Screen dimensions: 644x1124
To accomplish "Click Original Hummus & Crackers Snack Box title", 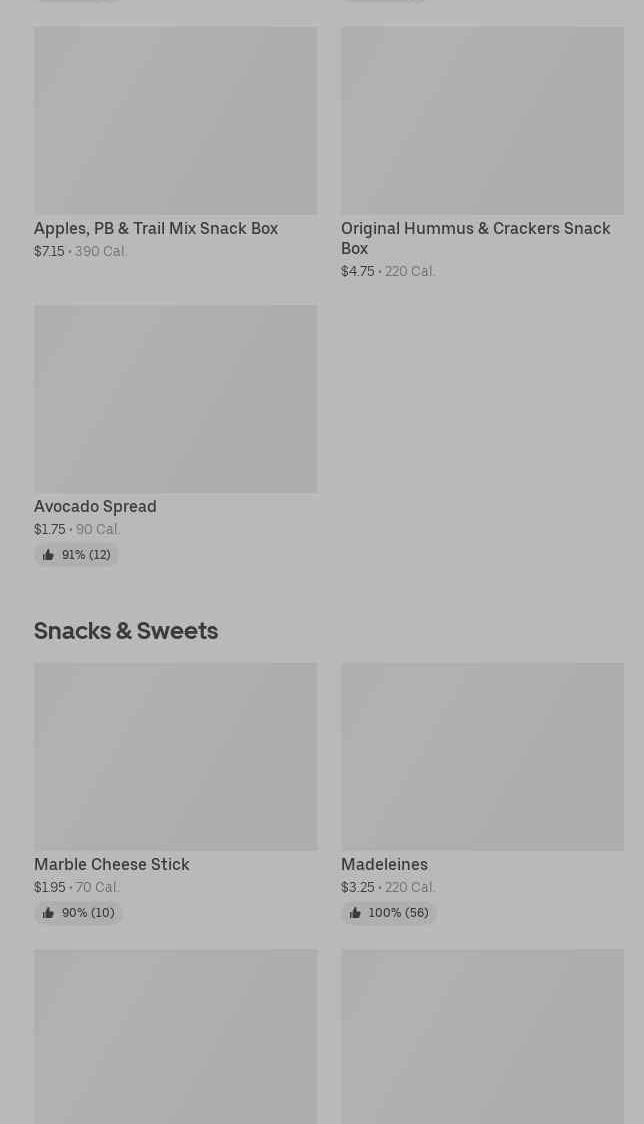I will 475,238.
